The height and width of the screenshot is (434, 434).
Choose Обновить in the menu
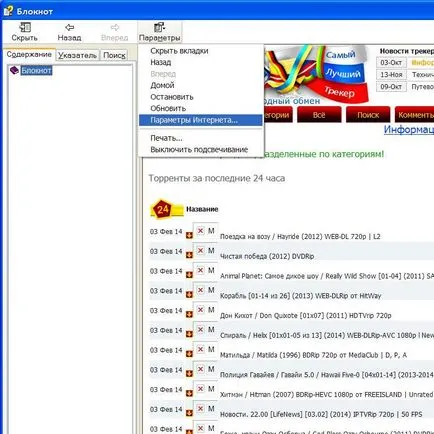pos(201,108)
